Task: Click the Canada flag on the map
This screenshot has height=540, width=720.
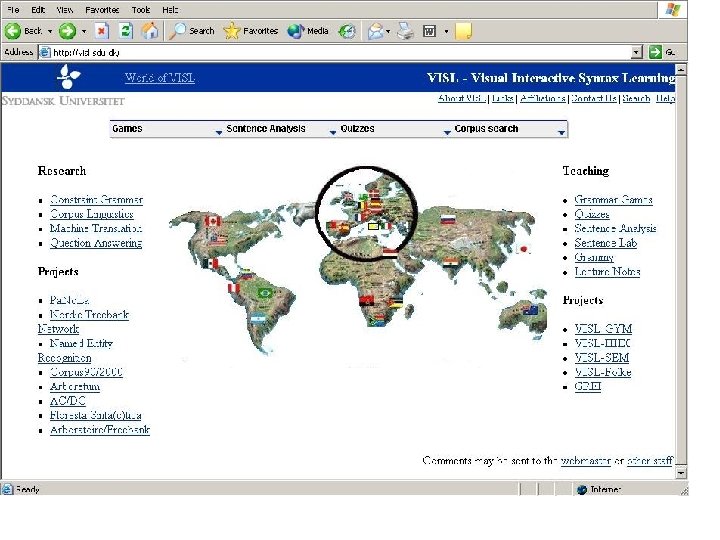Action: (x=213, y=221)
